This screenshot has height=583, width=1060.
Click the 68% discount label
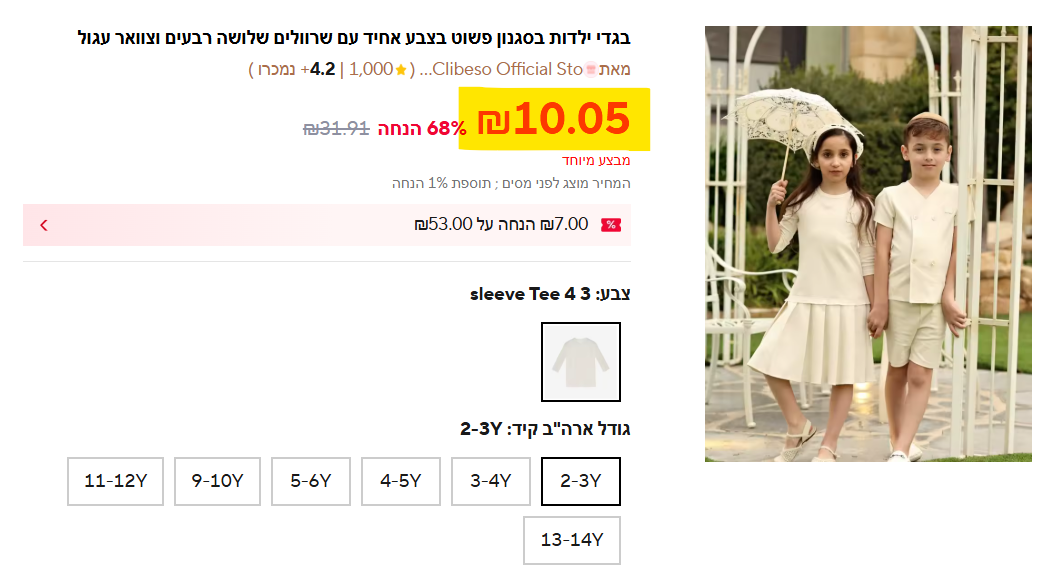422,129
